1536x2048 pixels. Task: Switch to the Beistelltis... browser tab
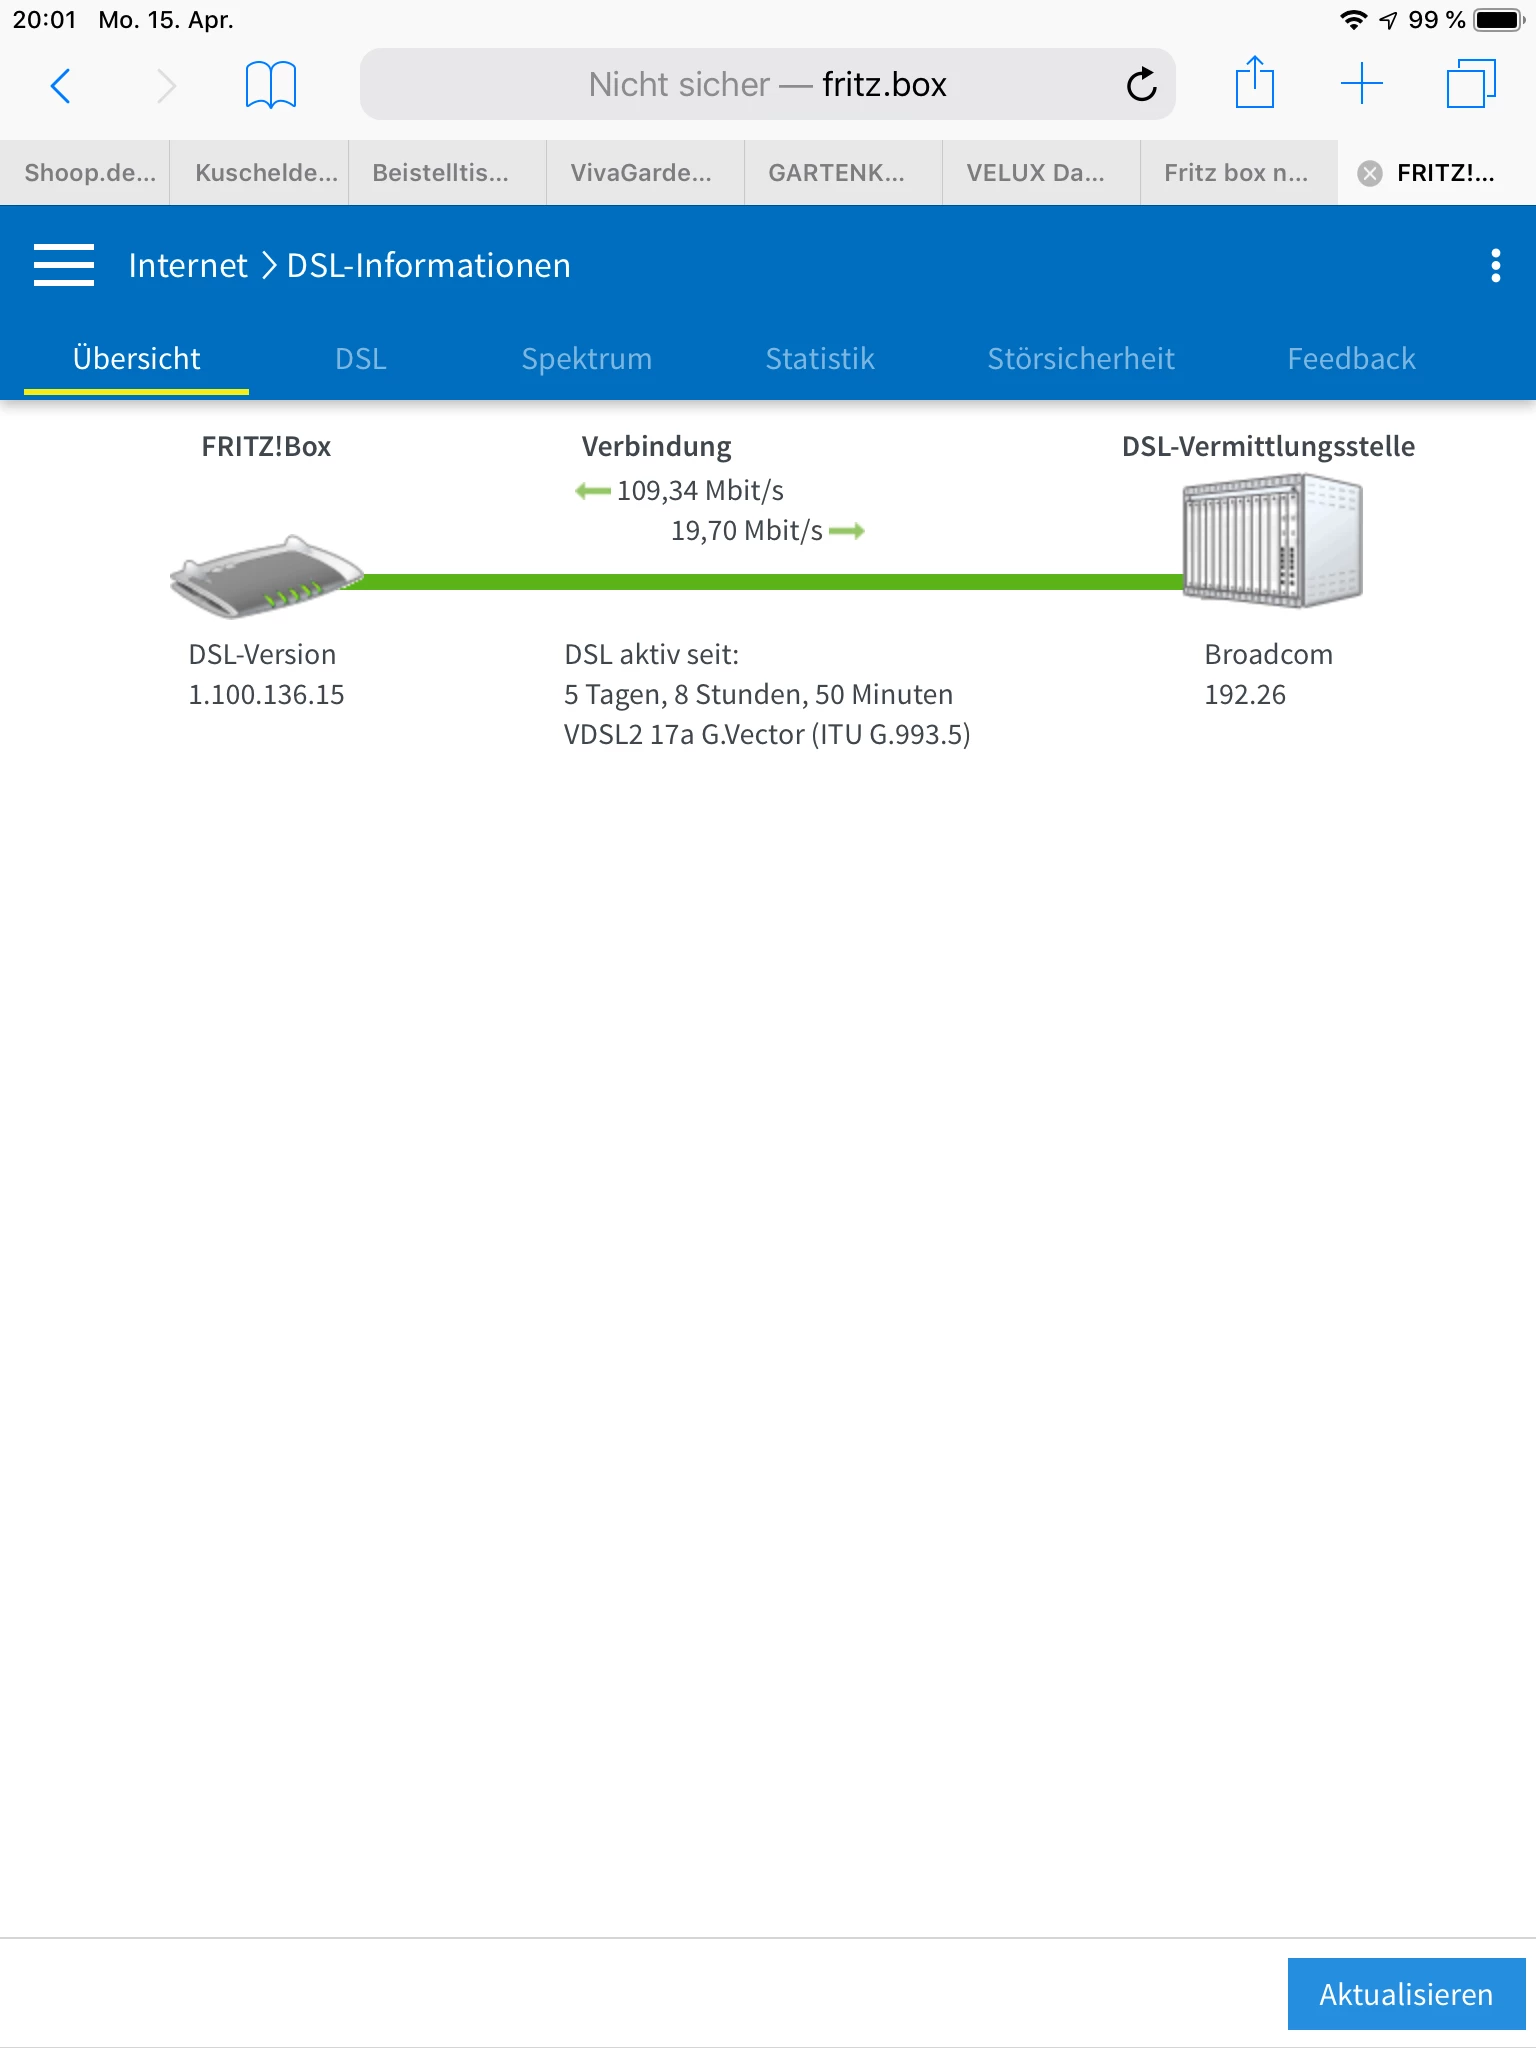(x=448, y=173)
